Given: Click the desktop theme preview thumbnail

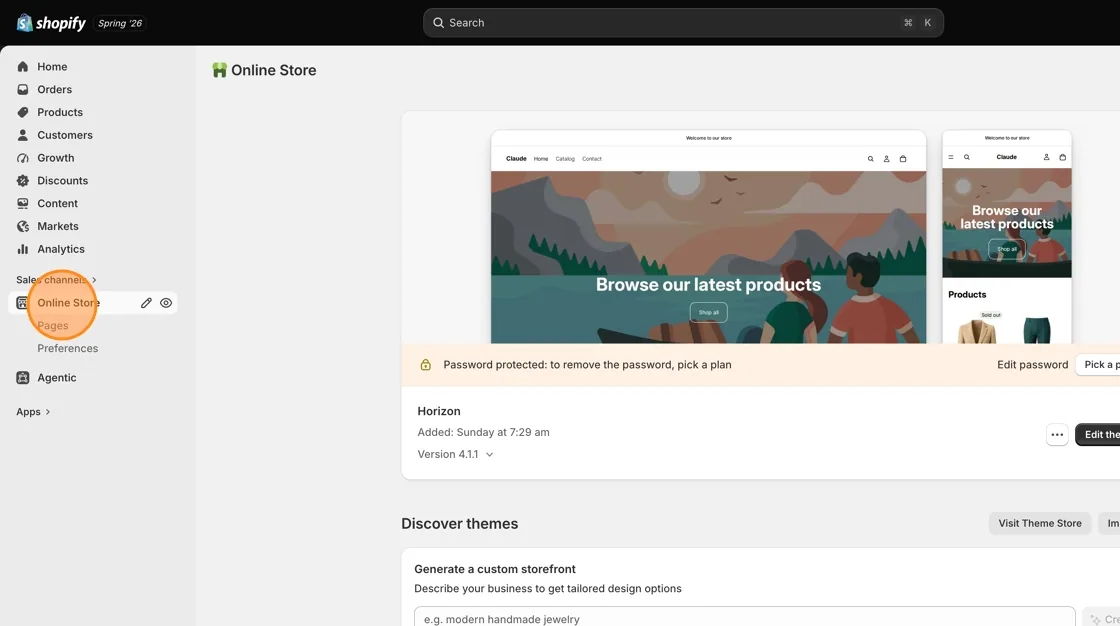Looking at the screenshot, I should coord(709,237).
